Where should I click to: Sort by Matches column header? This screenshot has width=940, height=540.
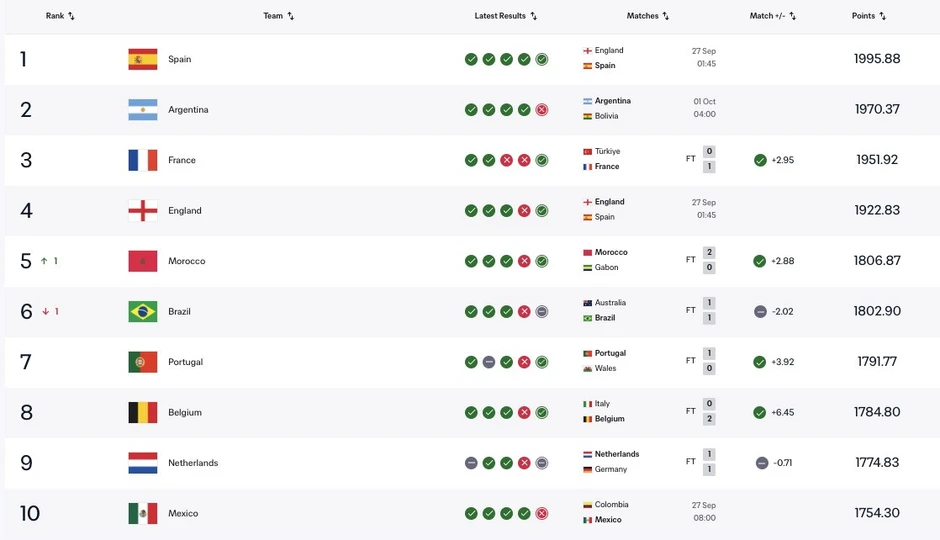(x=647, y=16)
